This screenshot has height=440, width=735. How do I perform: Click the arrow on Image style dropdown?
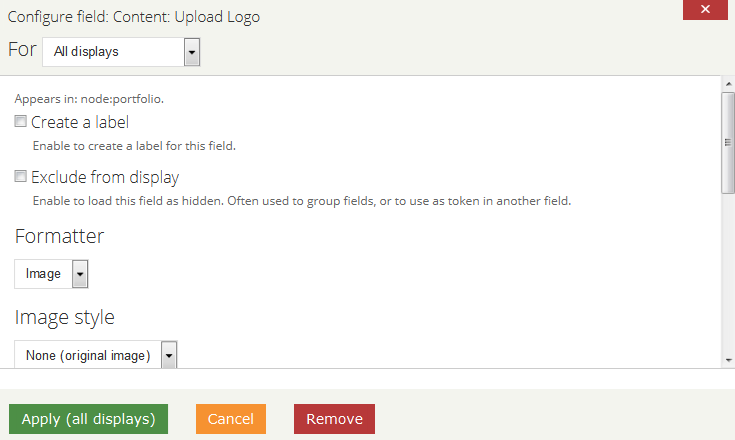coord(169,356)
